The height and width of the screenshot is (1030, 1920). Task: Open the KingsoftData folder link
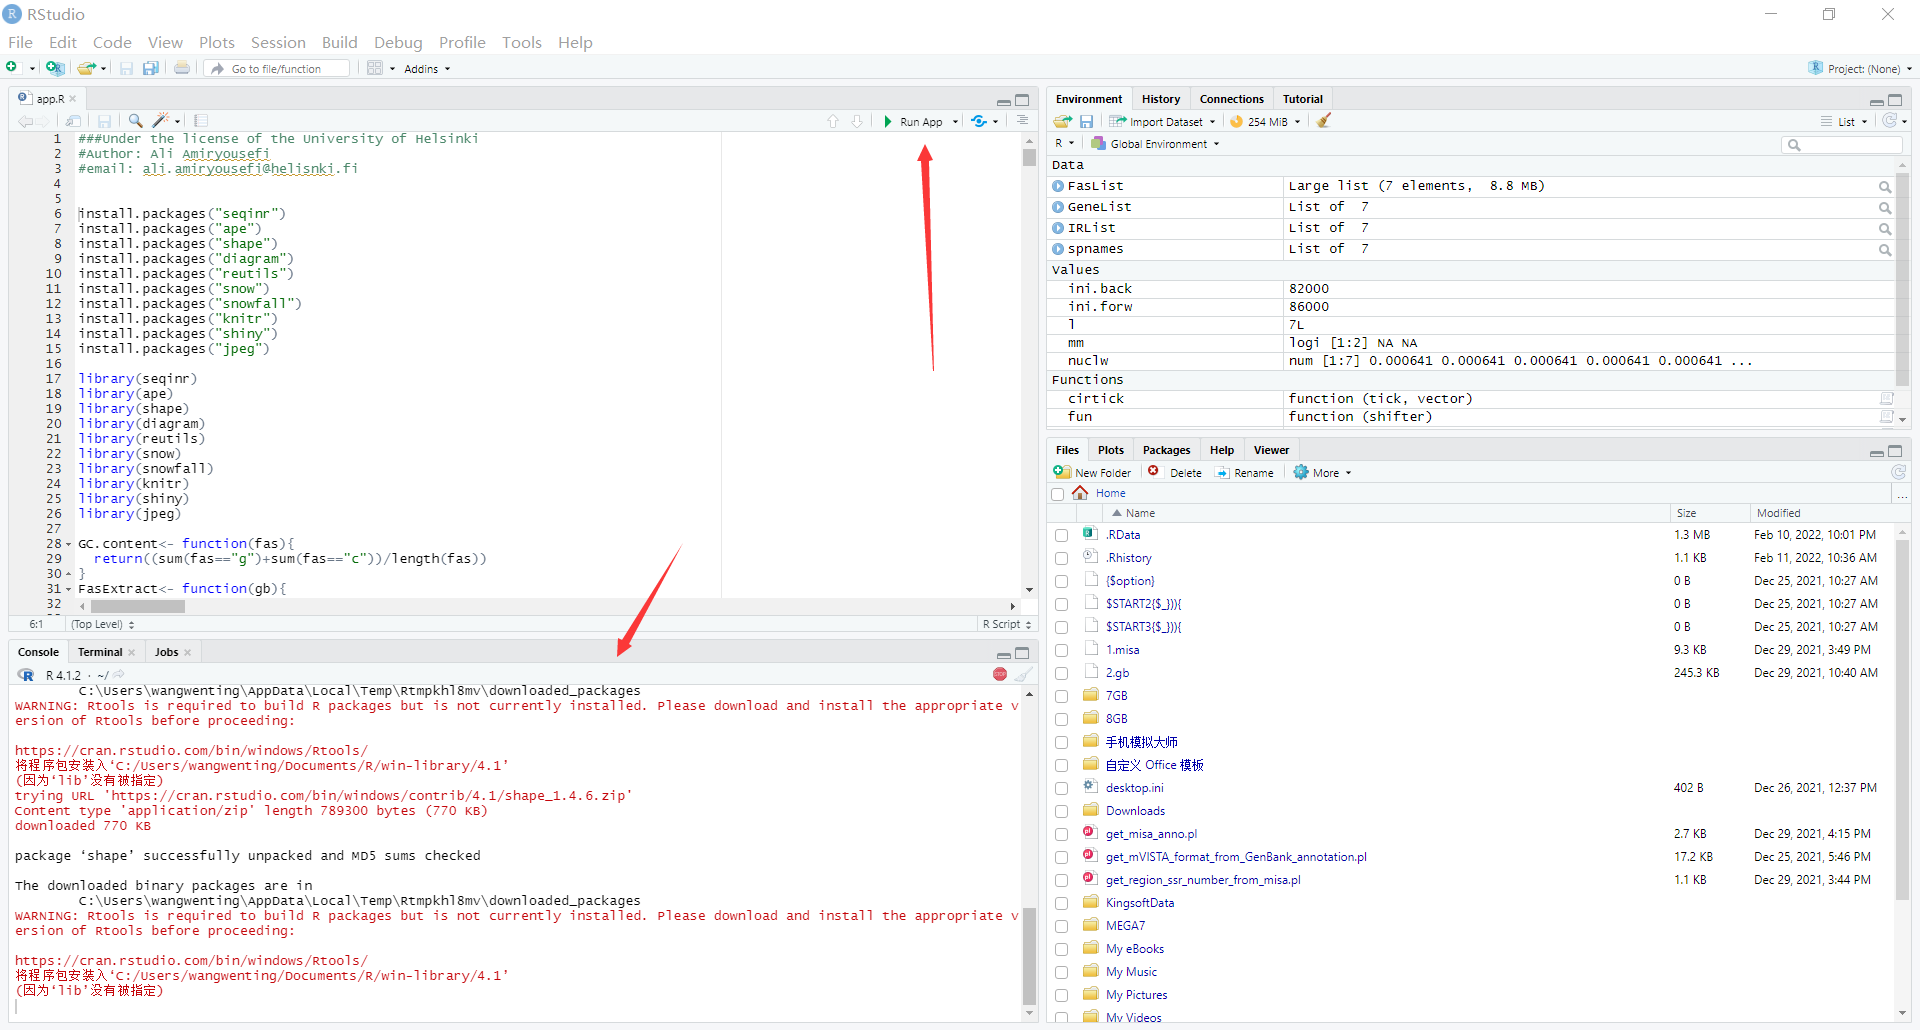[1140, 903]
